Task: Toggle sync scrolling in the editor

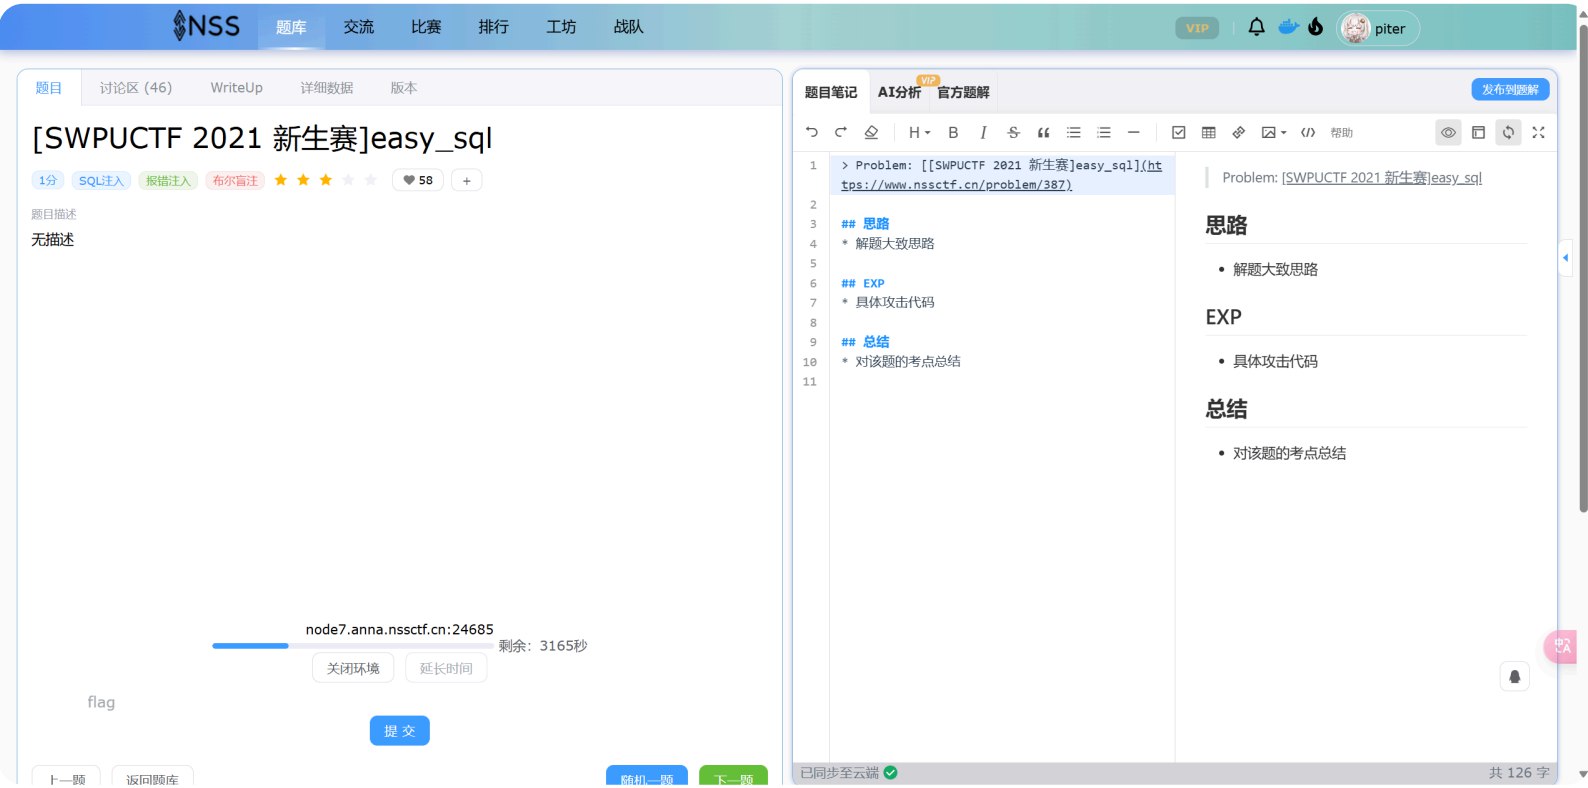Action: click(1508, 132)
